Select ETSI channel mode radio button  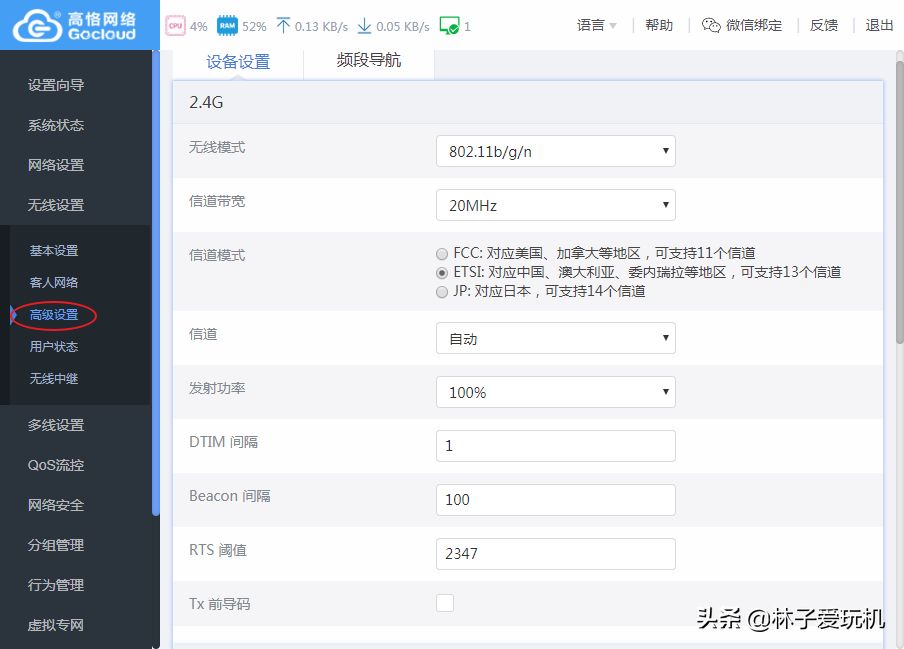tap(442, 273)
